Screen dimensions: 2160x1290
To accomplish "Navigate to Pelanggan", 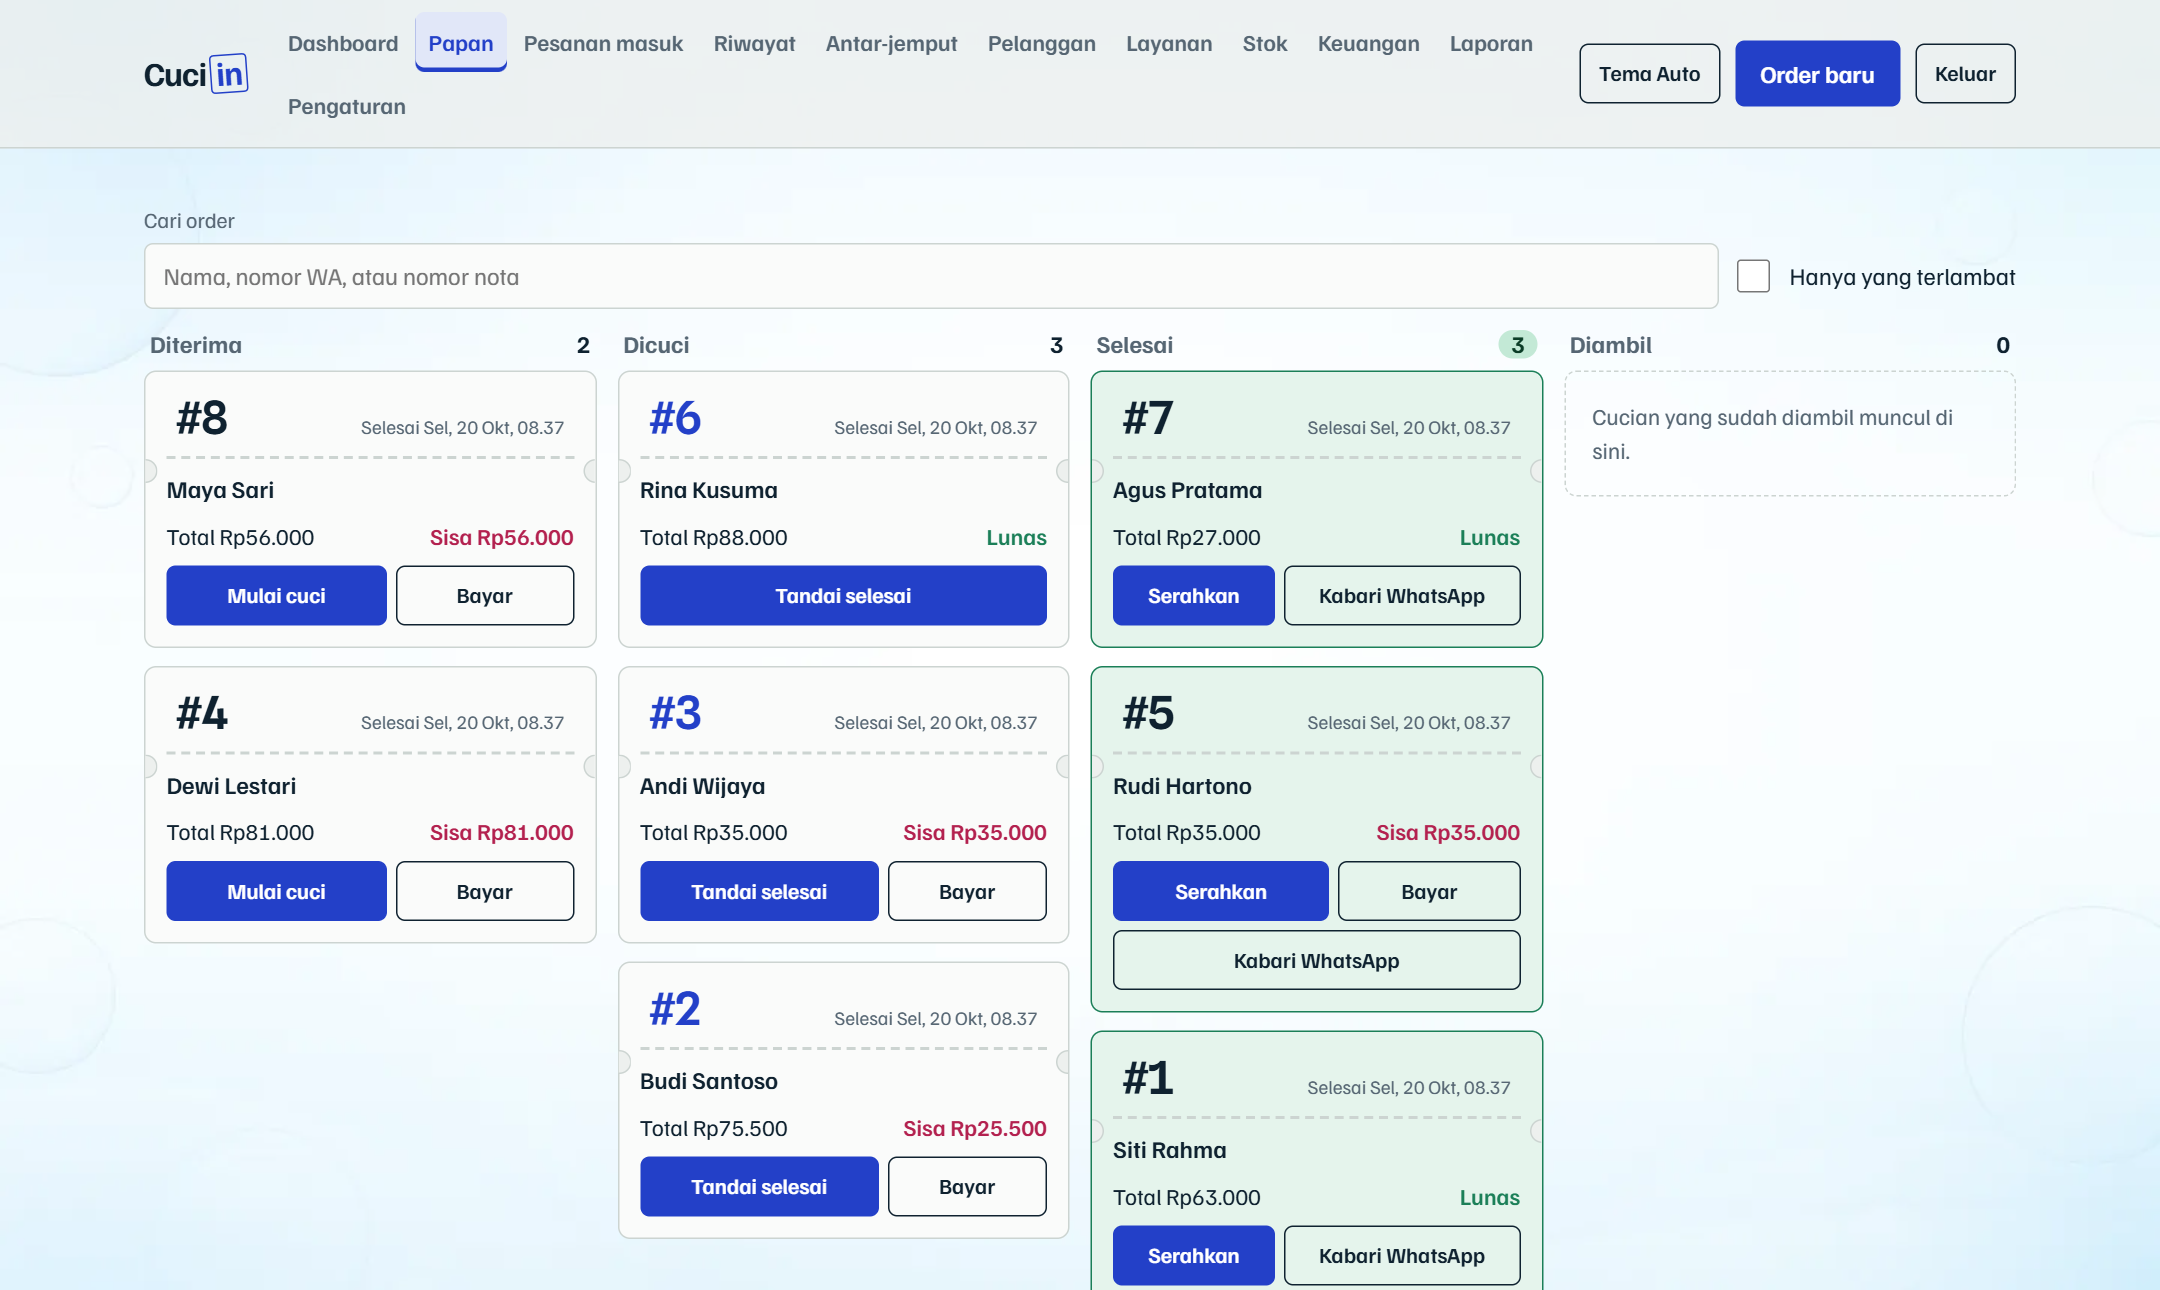I will (x=1041, y=43).
